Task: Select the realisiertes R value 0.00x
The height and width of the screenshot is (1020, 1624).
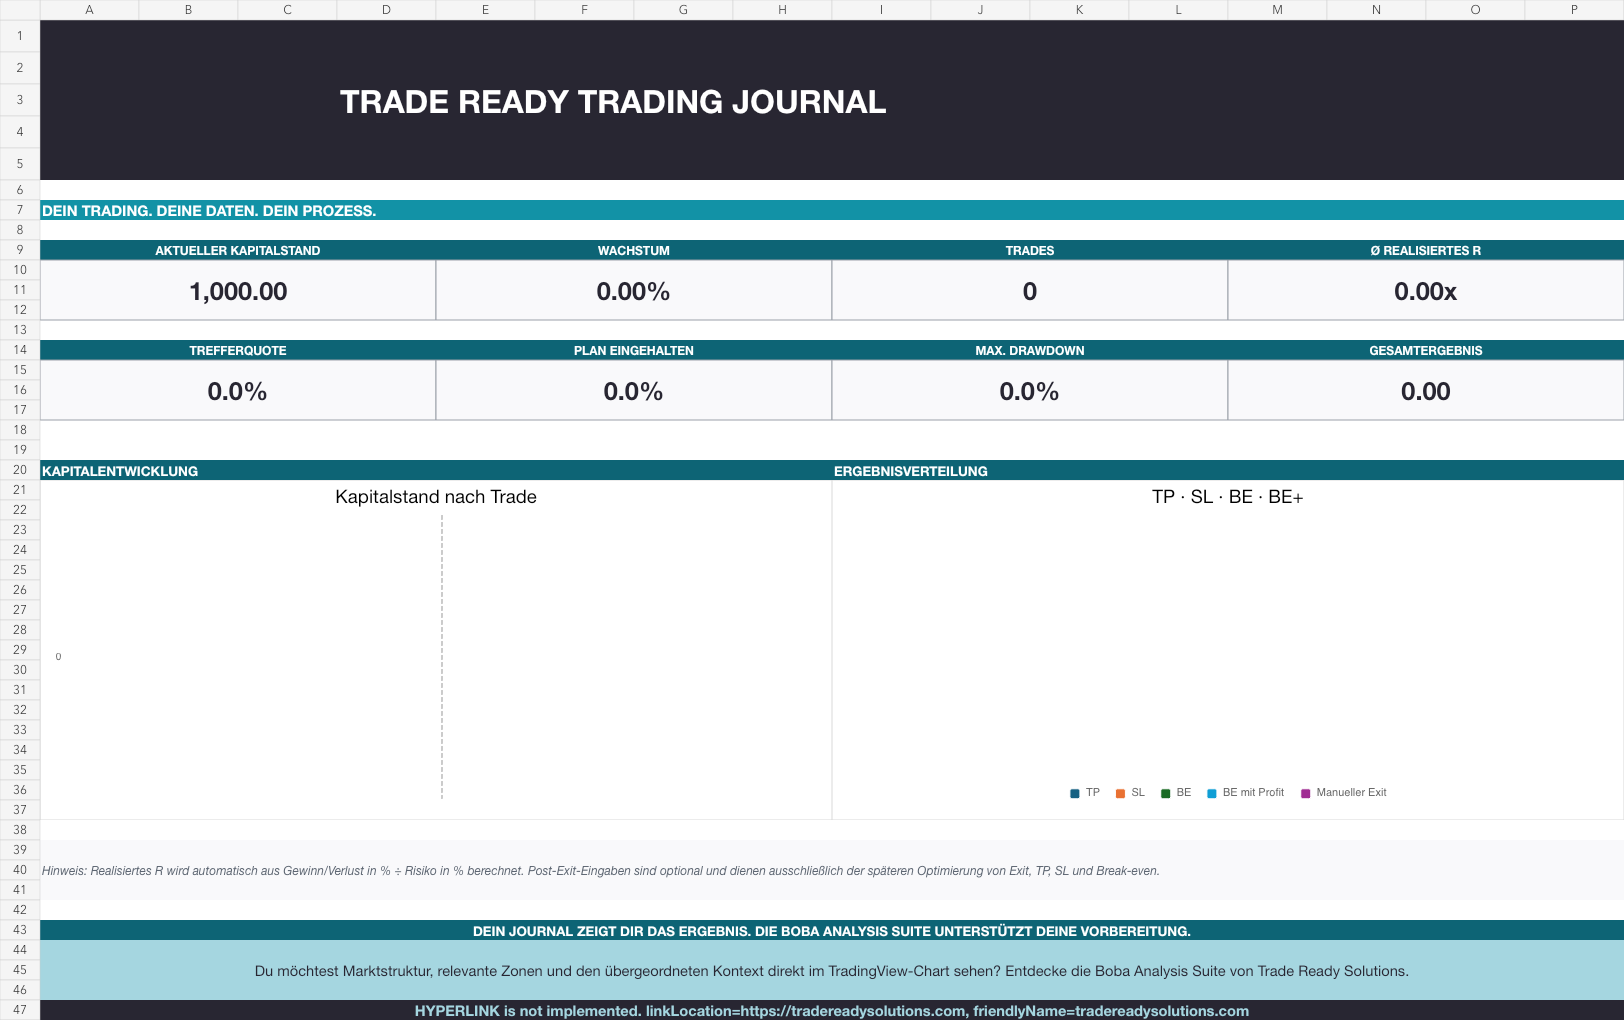Action: (x=1425, y=291)
